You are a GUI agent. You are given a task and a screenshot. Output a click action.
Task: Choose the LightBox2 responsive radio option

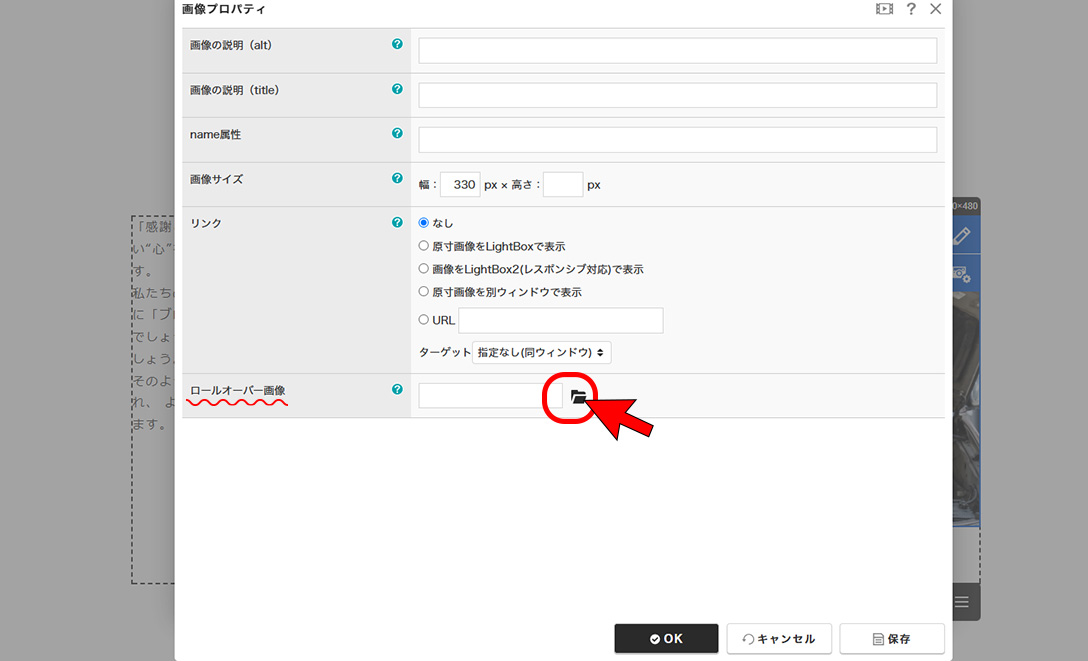424,269
